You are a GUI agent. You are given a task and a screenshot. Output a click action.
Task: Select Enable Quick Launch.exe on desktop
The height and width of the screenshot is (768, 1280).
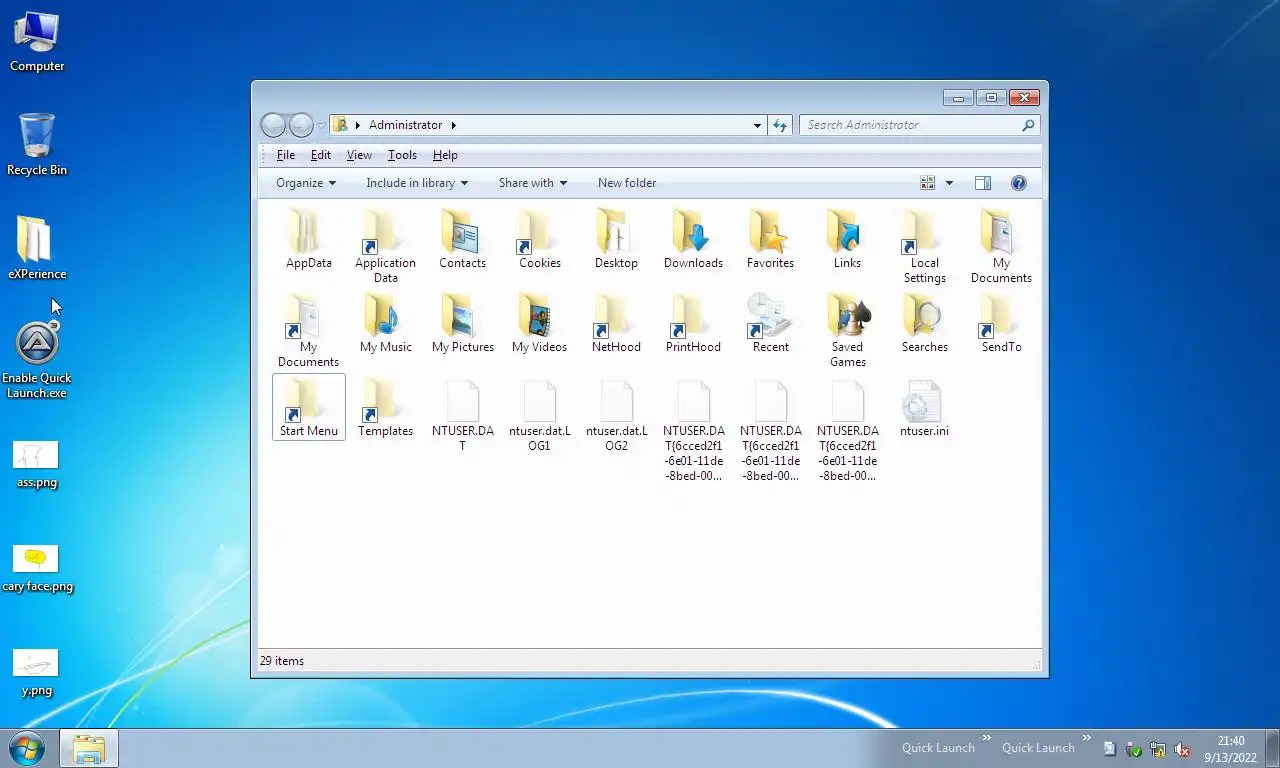point(37,360)
